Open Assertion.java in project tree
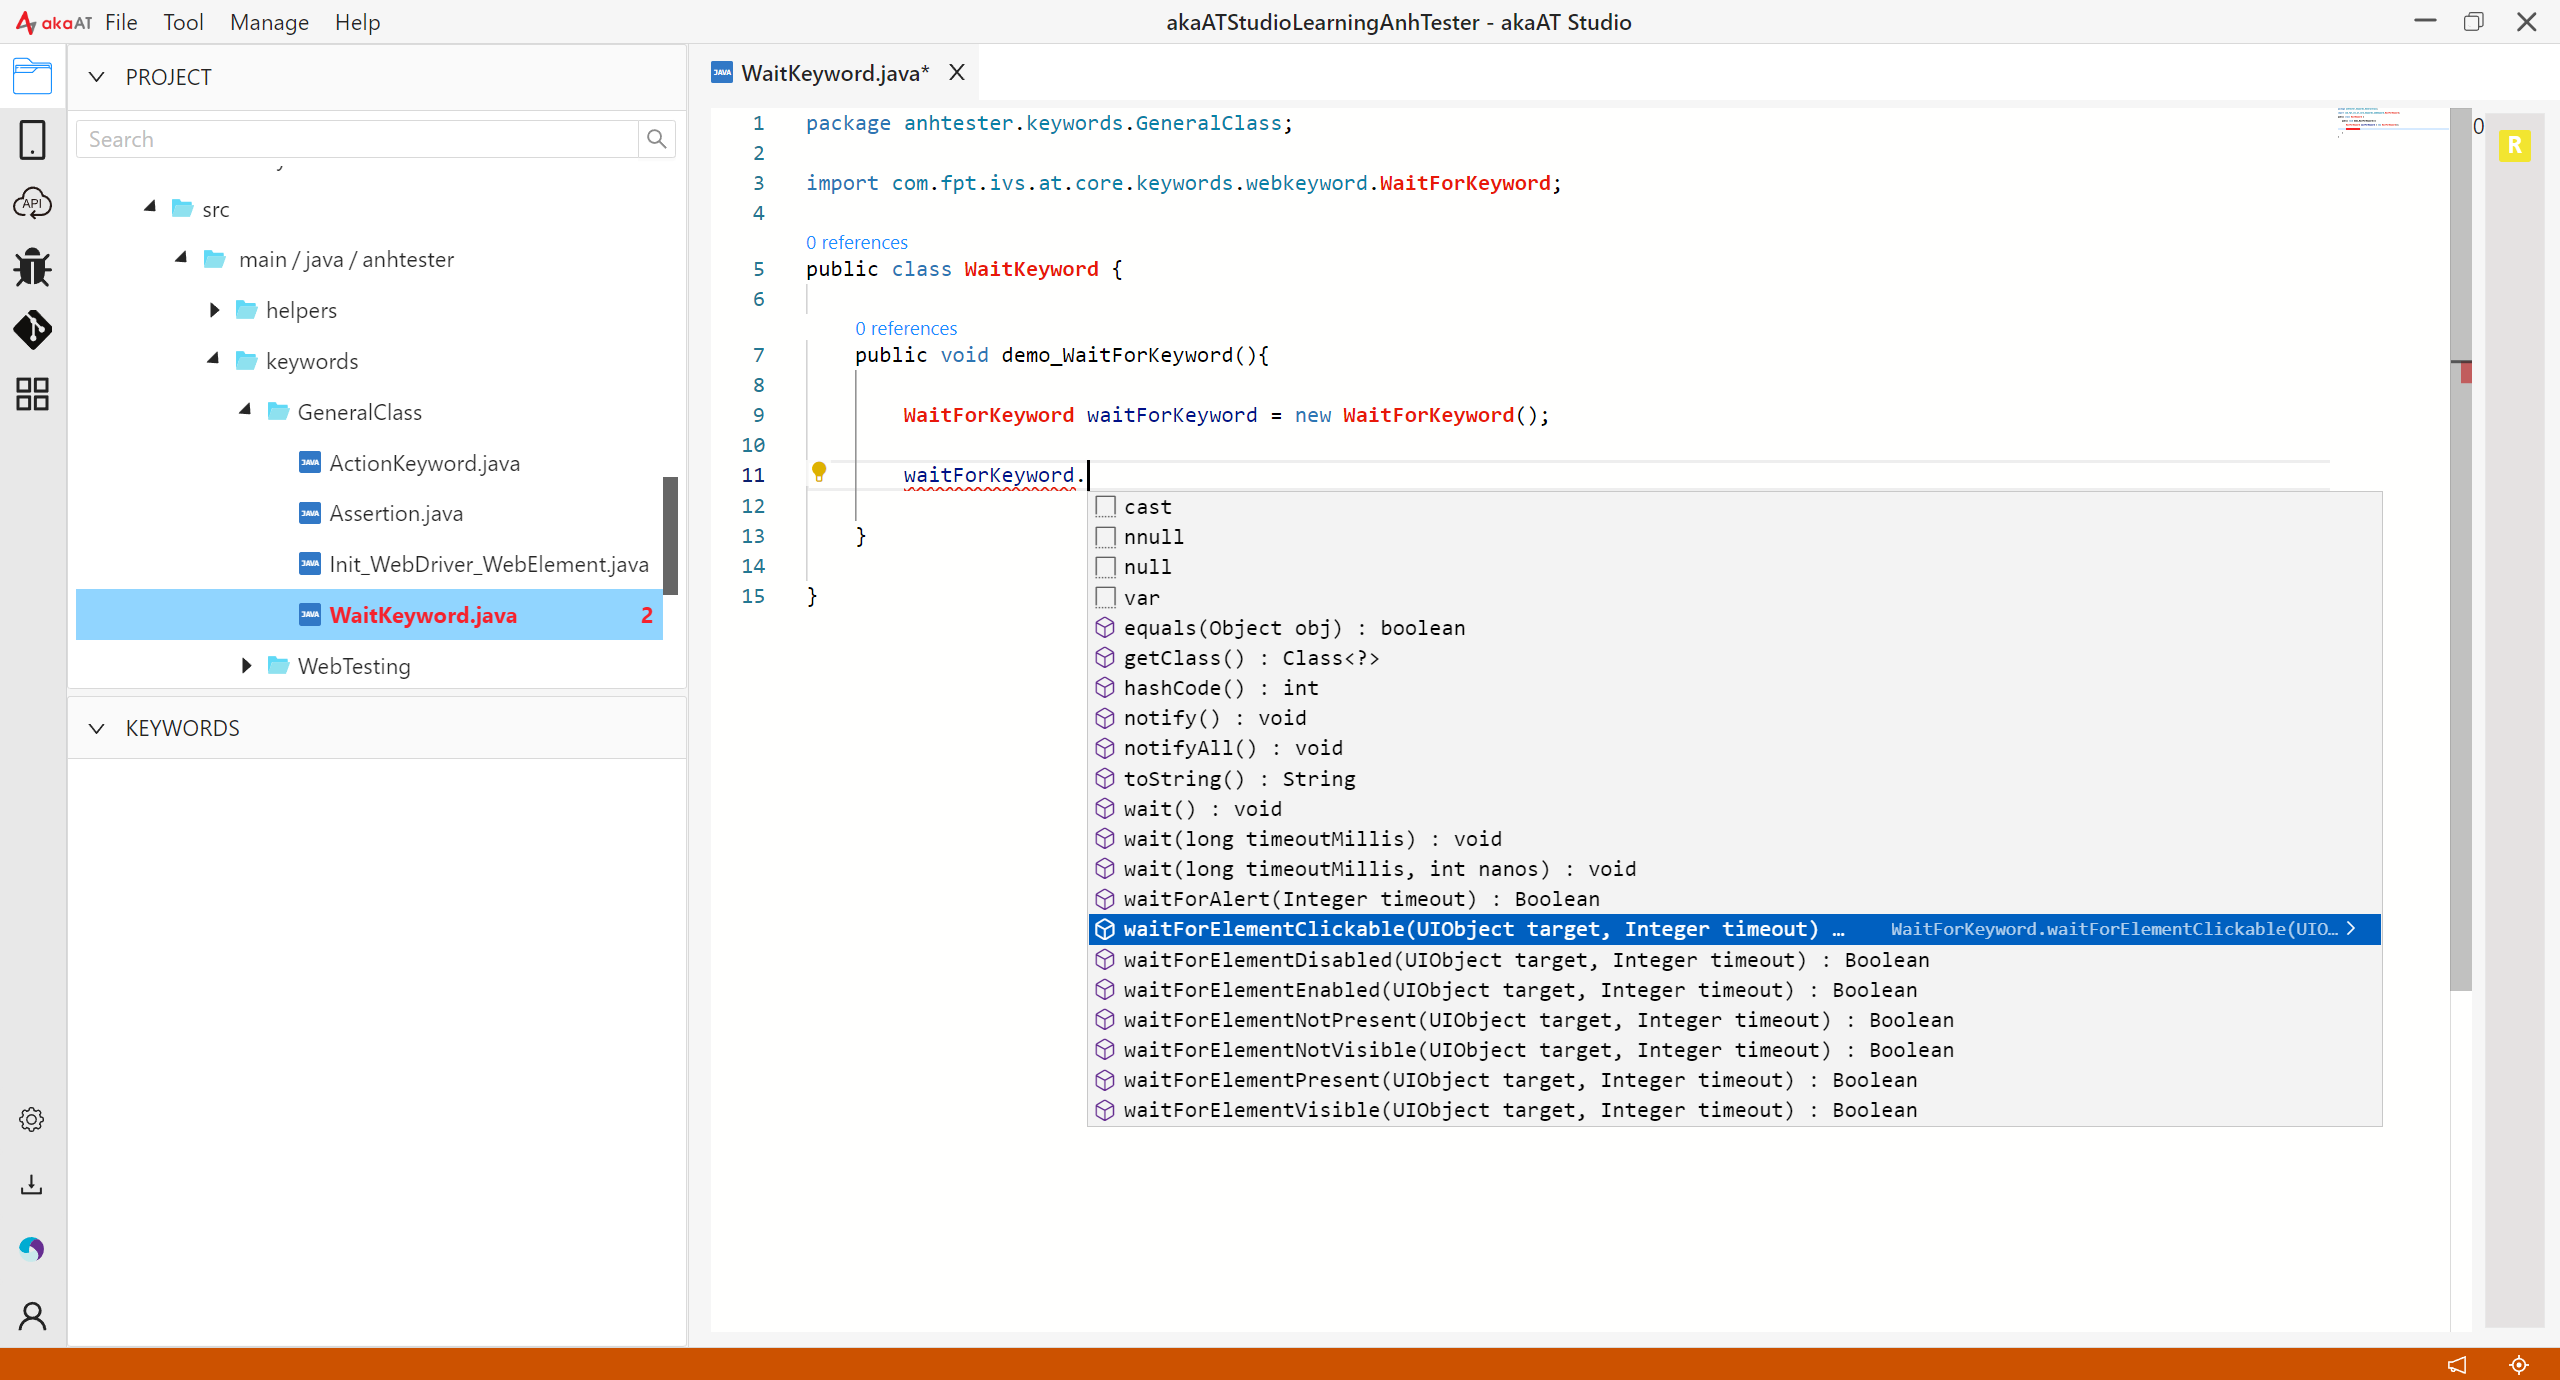The height and width of the screenshot is (1380, 2560). pyautogui.click(x=396, y=513)
